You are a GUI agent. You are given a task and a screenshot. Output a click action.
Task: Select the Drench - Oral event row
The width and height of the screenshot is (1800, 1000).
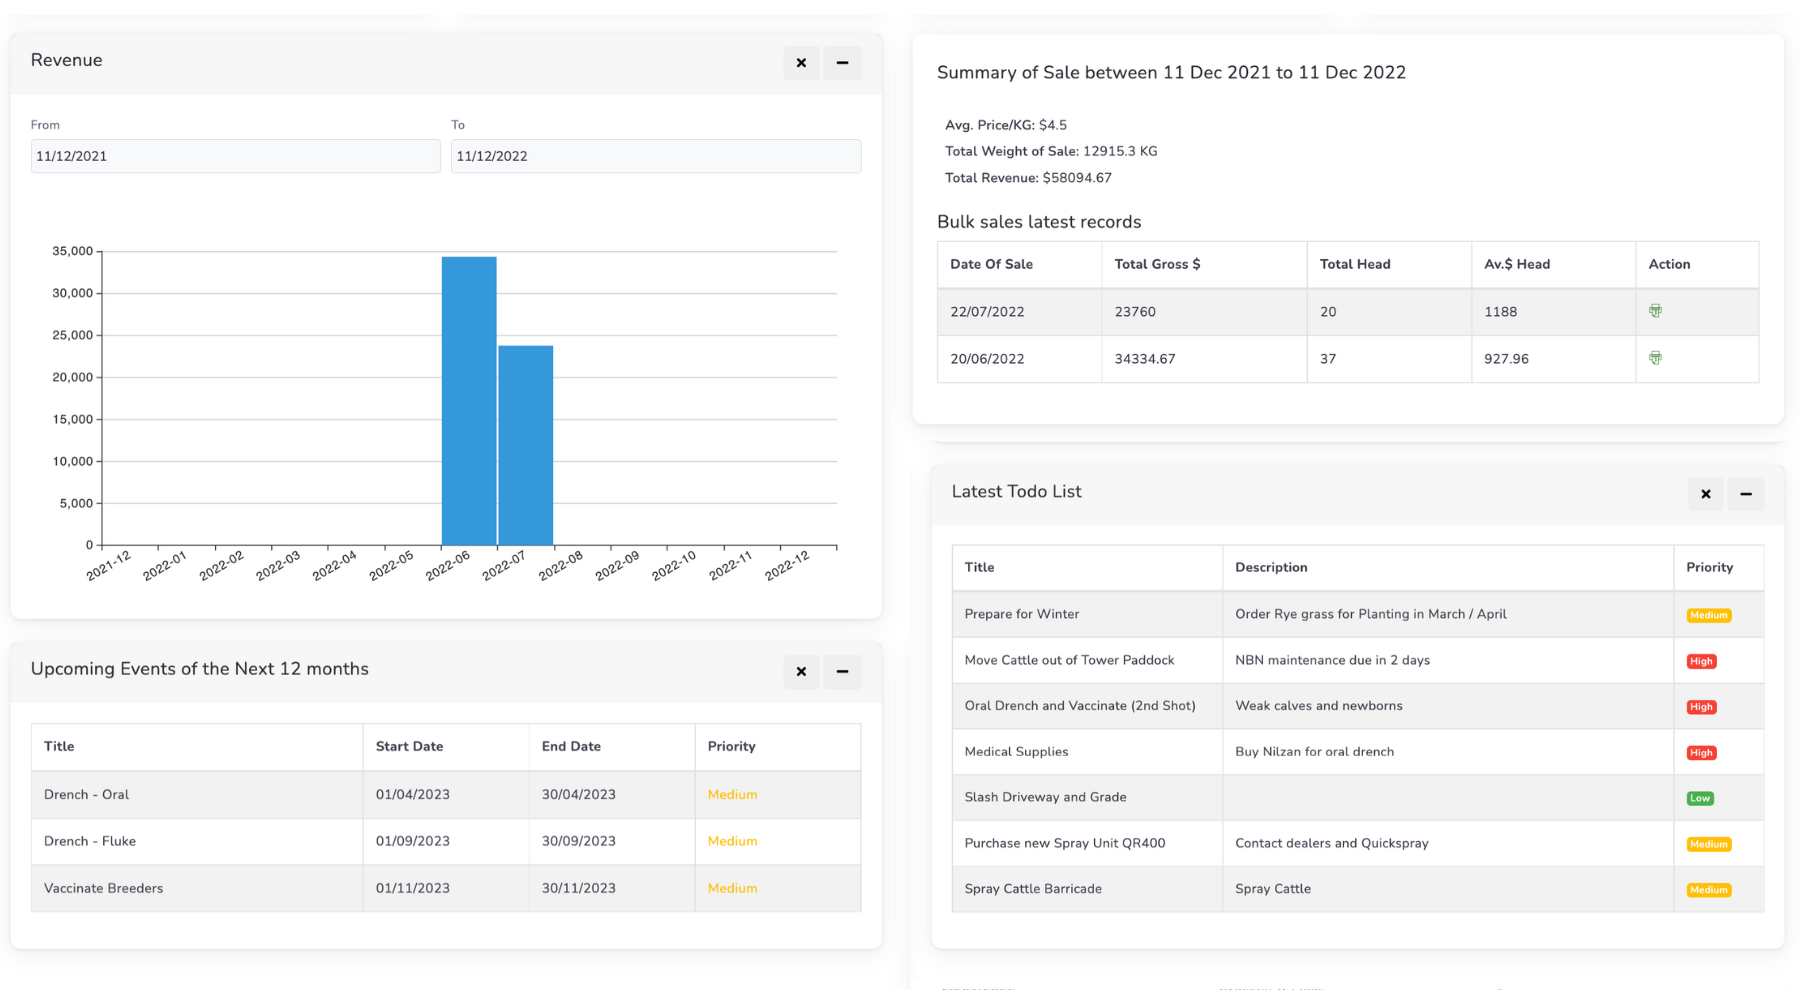pyautogui.click(x=87, y=795)
